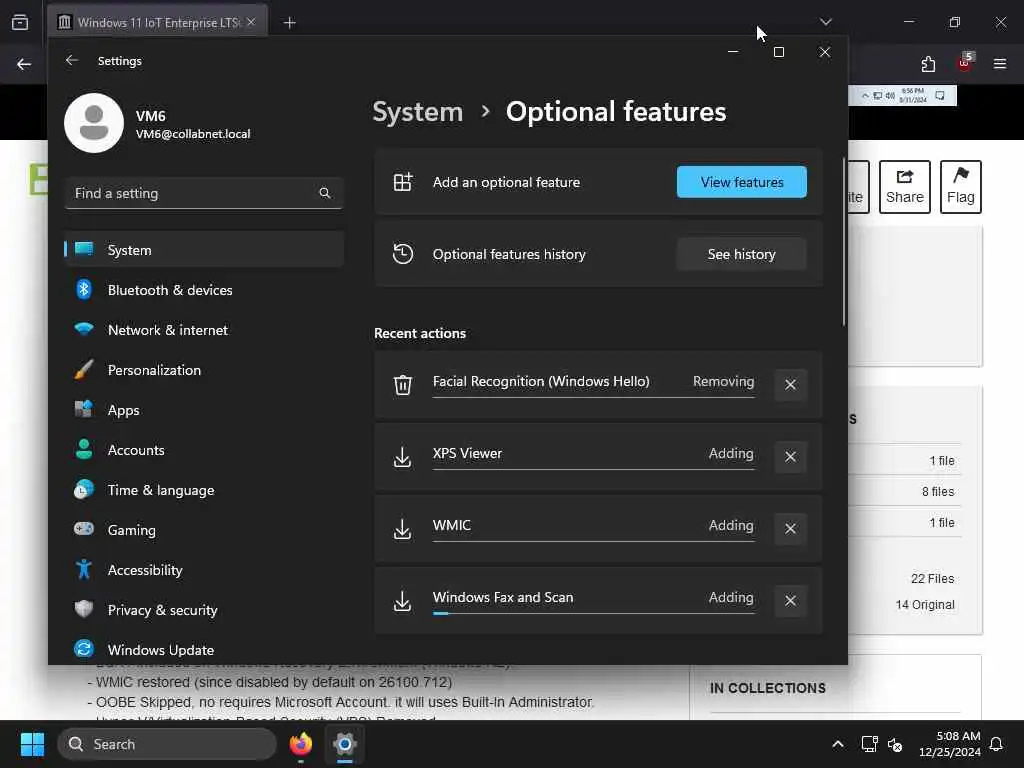This screenshot has width=1024, height=768.
Task: Click the Share button in browser page
Action: click(x=904, y=187)
